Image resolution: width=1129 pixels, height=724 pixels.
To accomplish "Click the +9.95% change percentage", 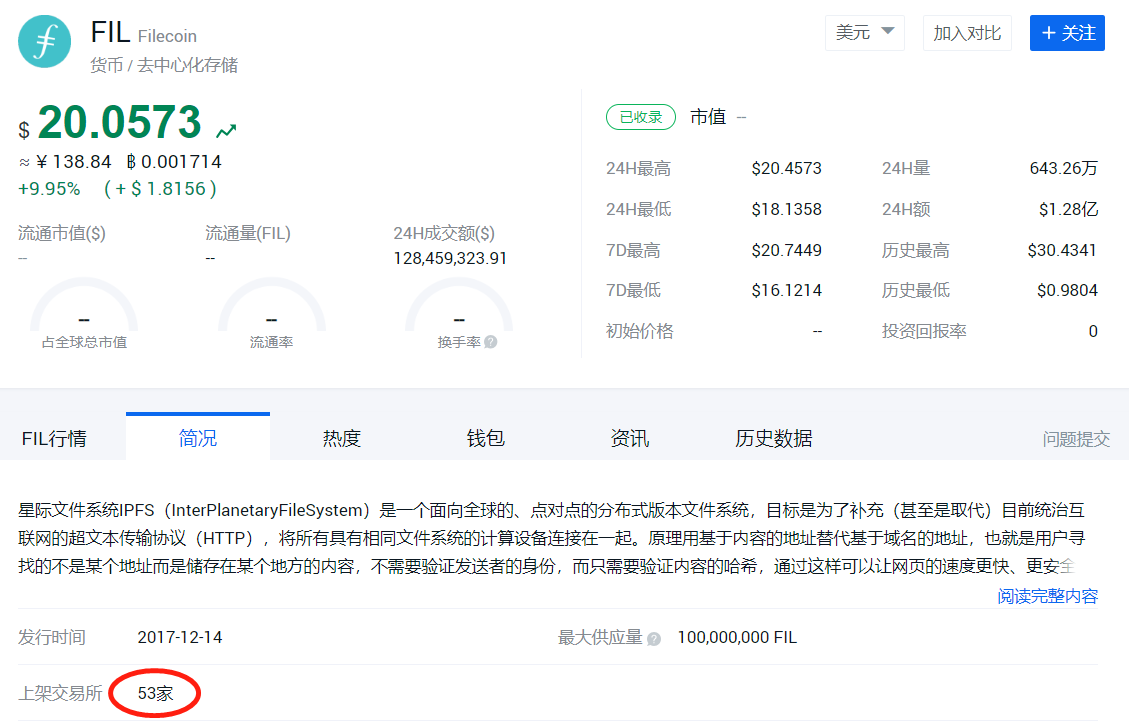I will [x=49, y=189].
